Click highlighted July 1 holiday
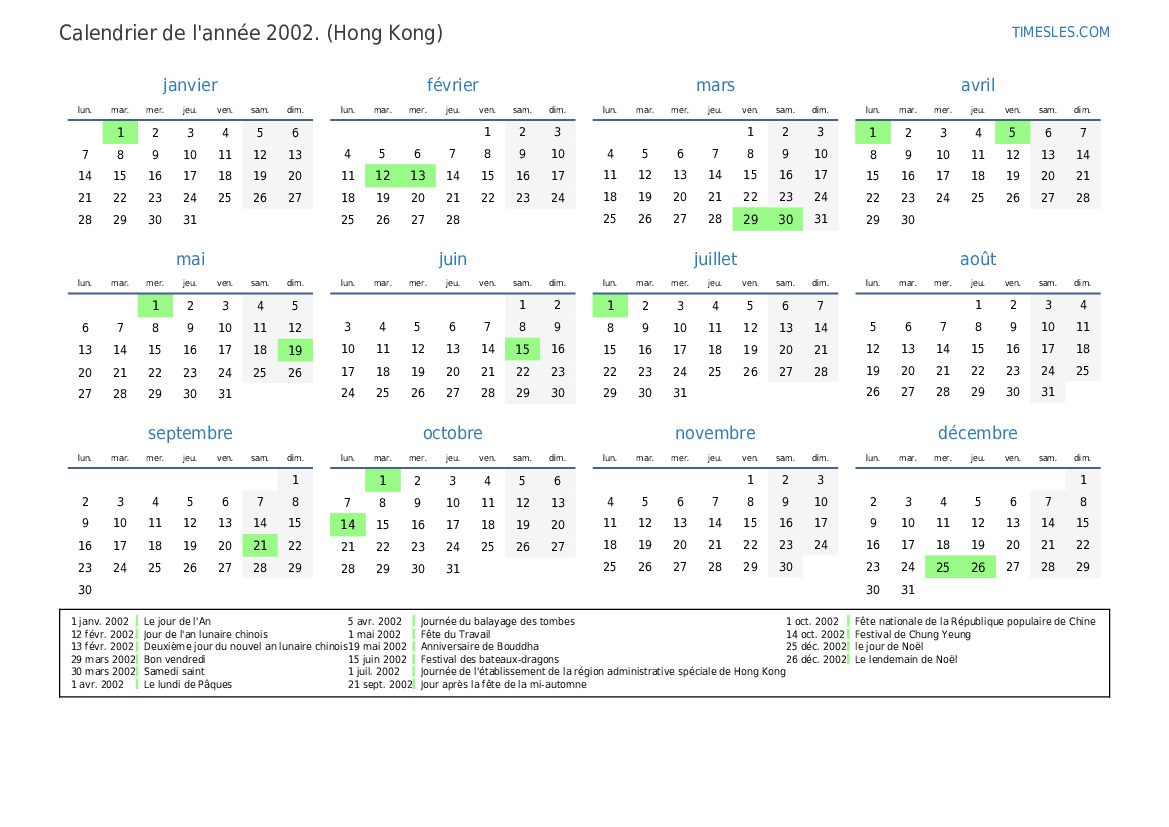The width and height of the screenshot is (1169, 827). [x=610, y=306]
